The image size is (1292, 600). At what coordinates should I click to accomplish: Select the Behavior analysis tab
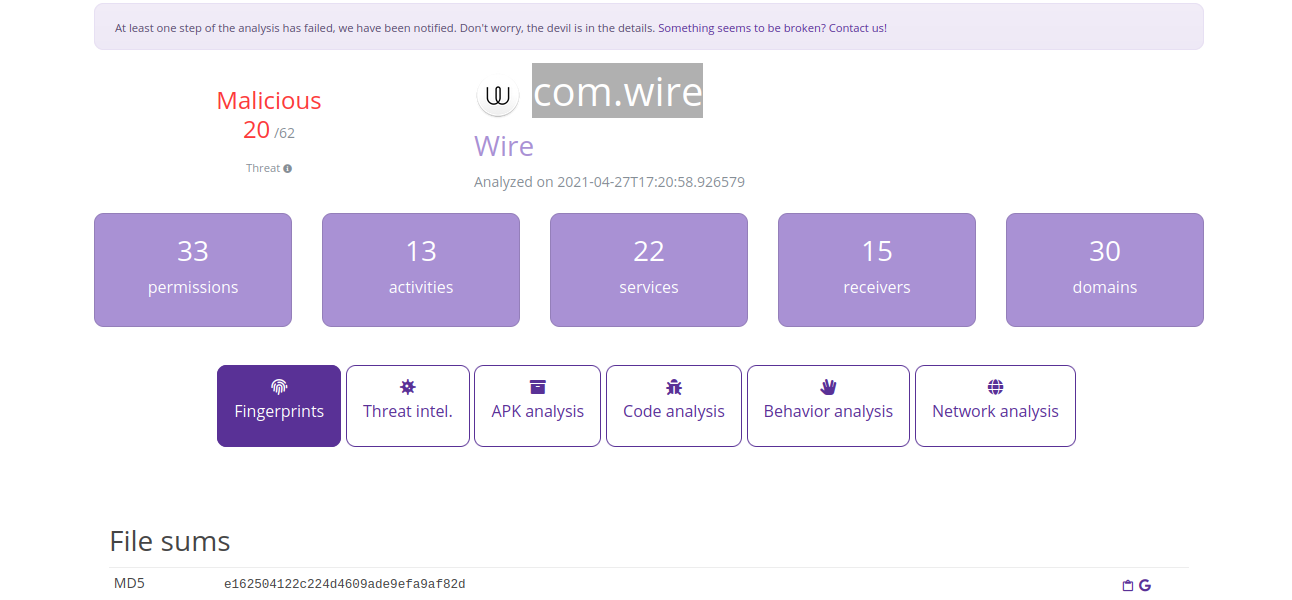click(828, 406)
